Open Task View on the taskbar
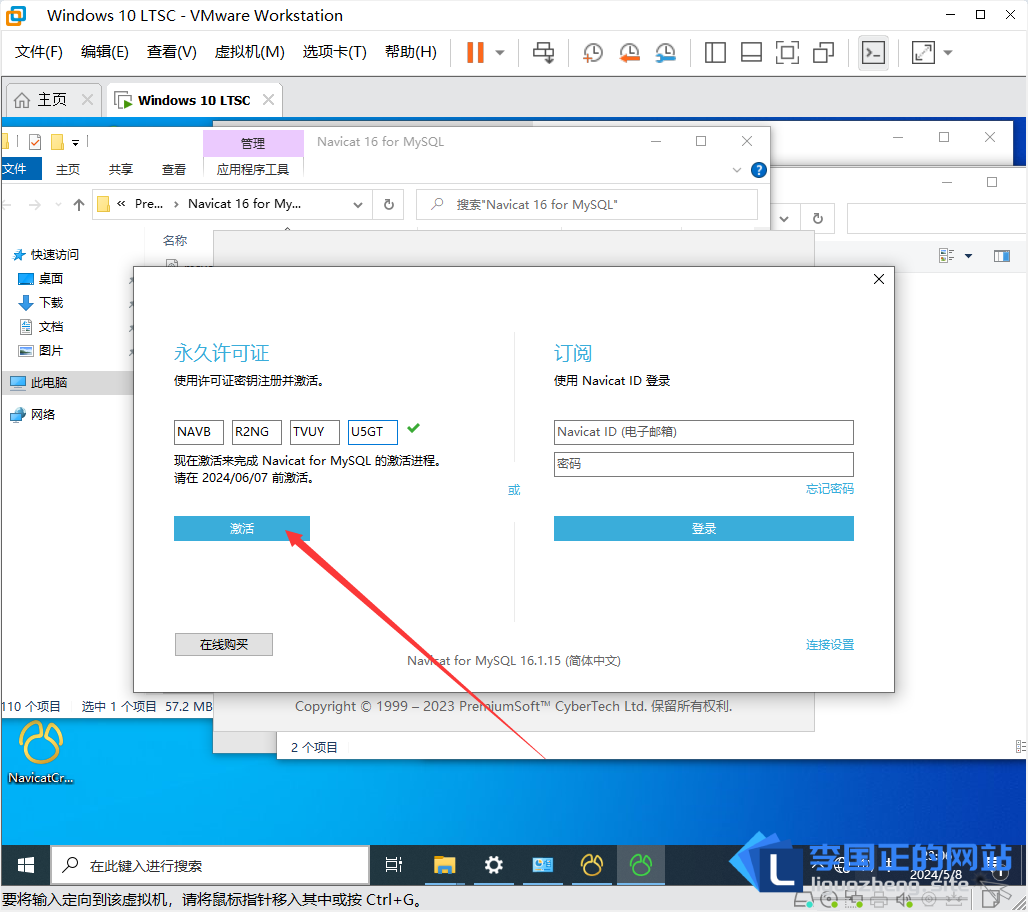 (393, 865)
